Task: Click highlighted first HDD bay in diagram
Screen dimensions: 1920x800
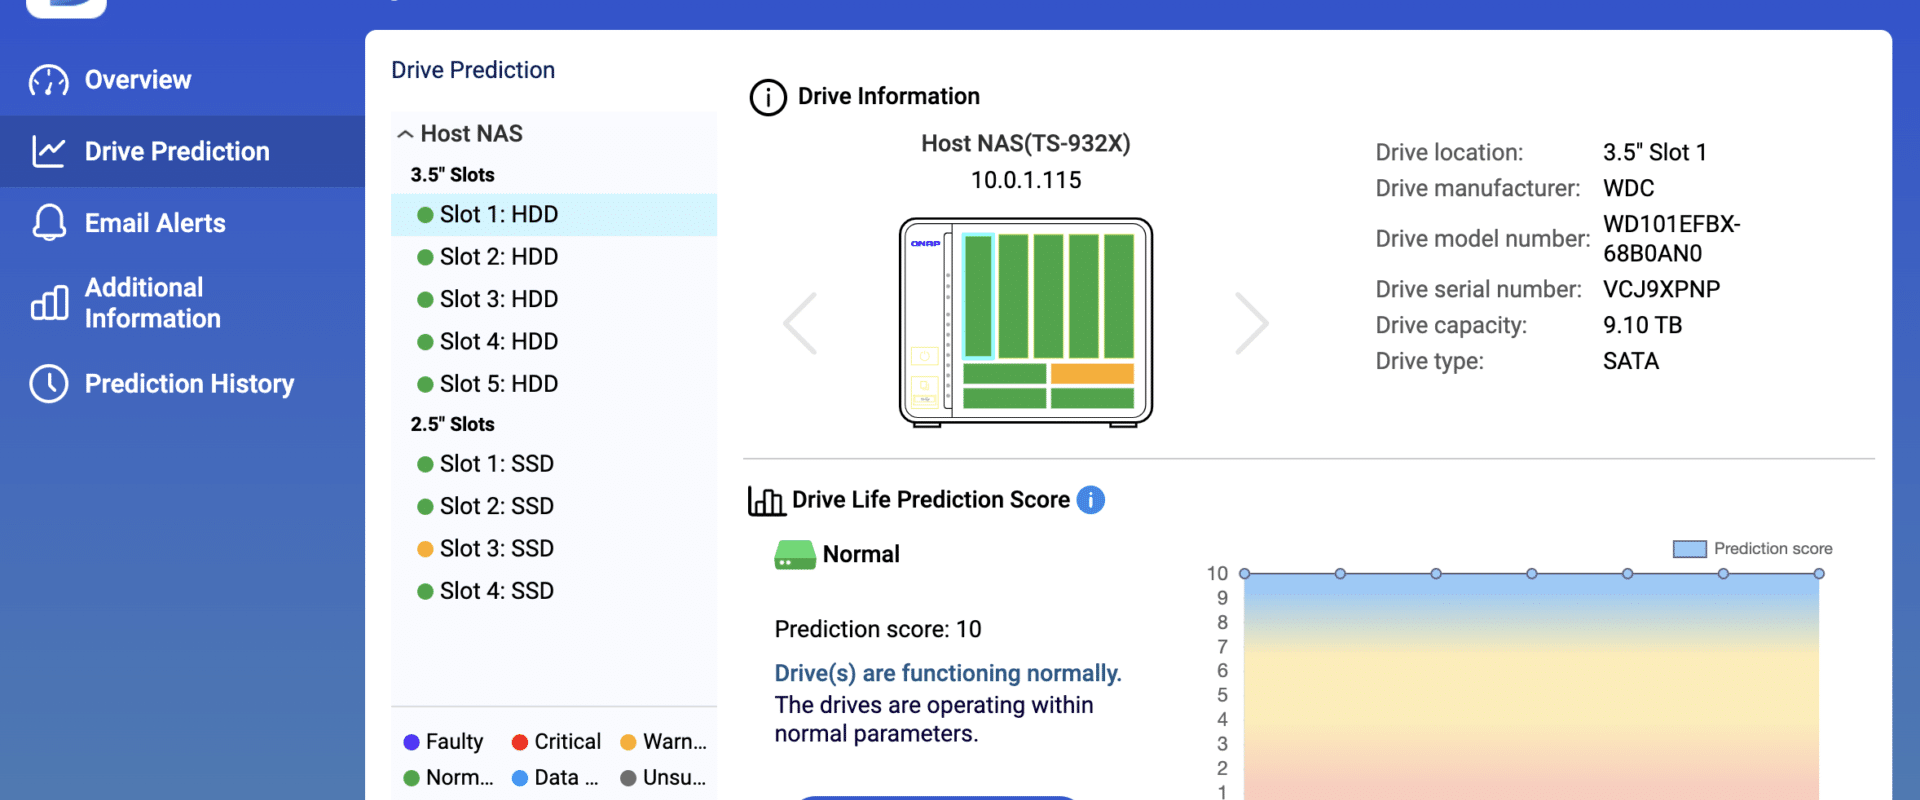Action: 978,296
